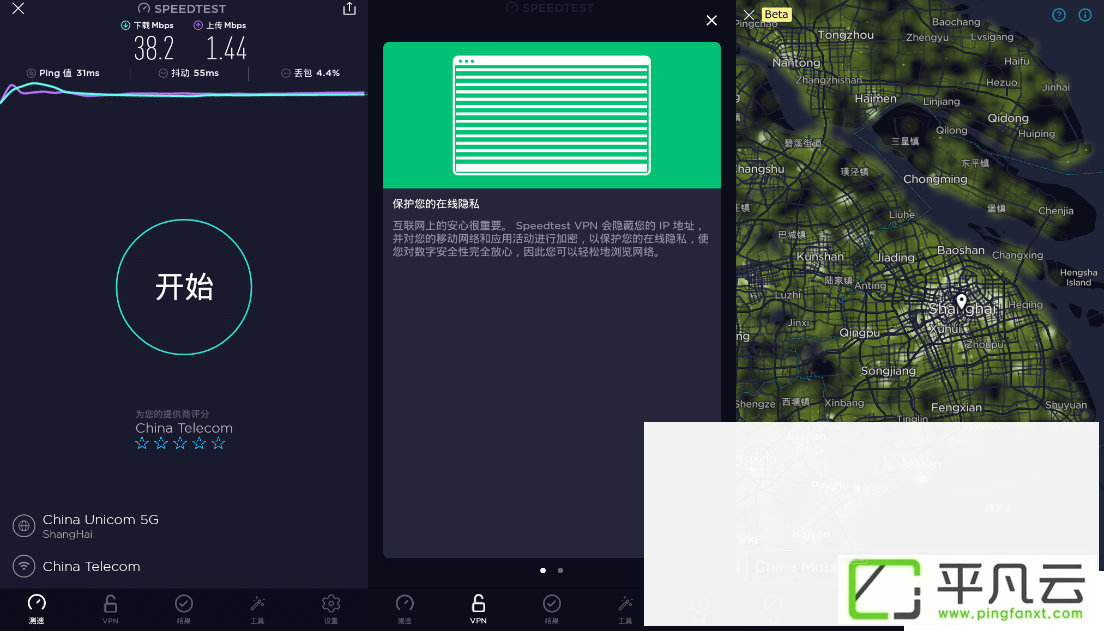Open 设置 settings tab in left panel
The width and height of the screenshot is (1104, 631).
[x=331, y=609]
